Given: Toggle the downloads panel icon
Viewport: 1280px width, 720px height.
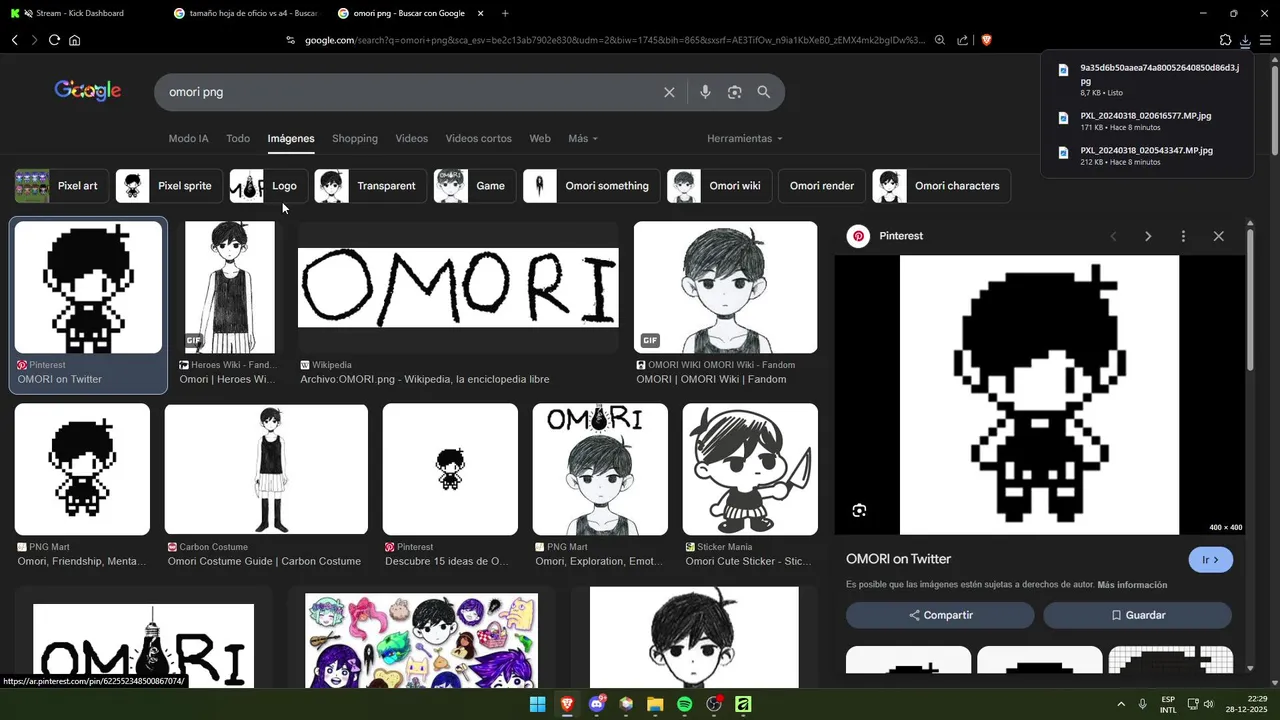Looking at the screenshot, I should click(x=1245, y=40).
